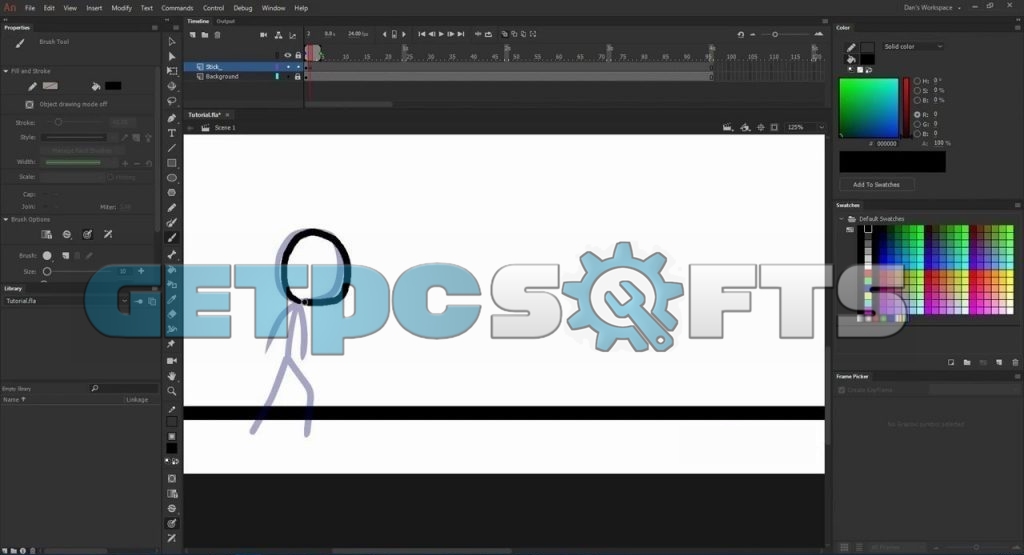Step back one frame
The width and height of the screenshot is (1024, 555).
pos(432,34)
